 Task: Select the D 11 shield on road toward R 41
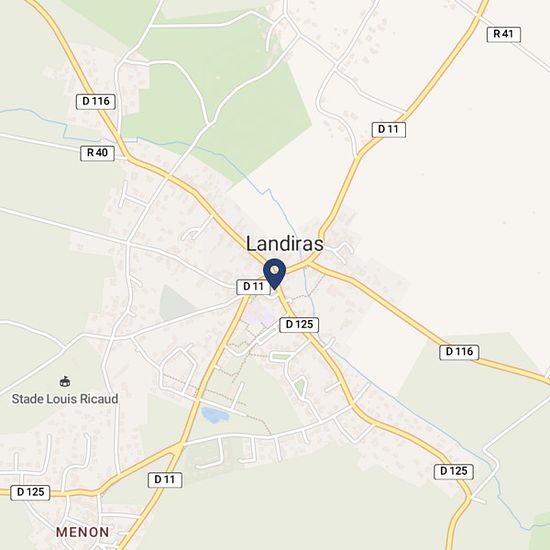click(x=389, y=130)
